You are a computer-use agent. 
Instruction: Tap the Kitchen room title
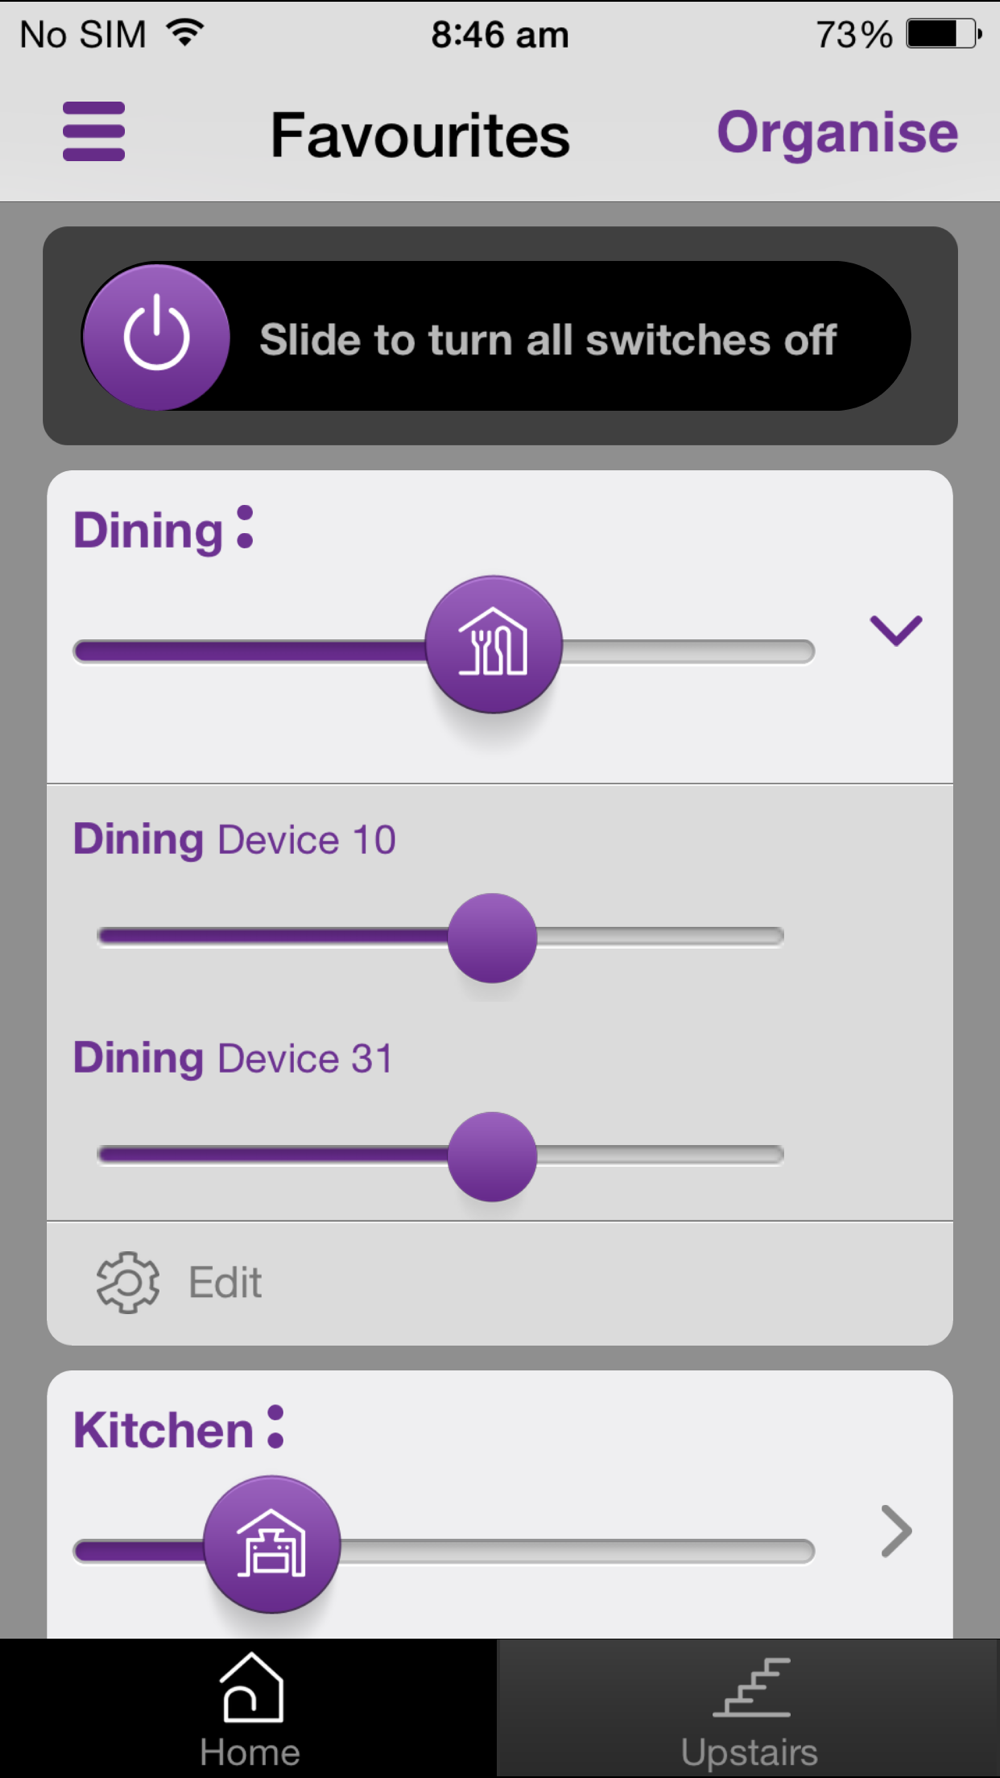pyautogui.click(x=163, y=1430)
